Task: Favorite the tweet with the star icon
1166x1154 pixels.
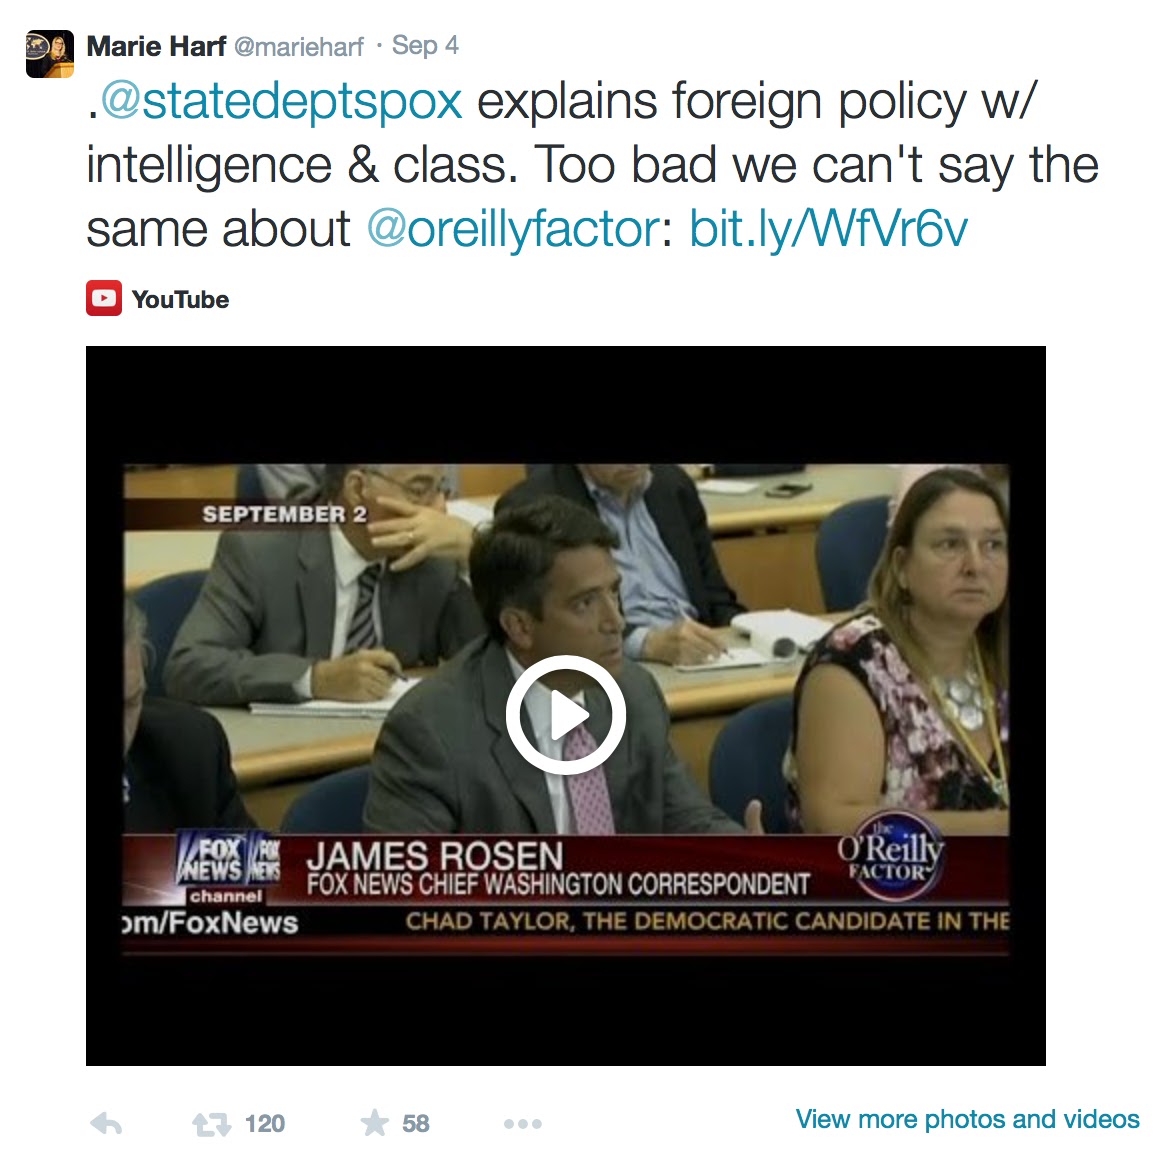Action: click(375, 1122)
